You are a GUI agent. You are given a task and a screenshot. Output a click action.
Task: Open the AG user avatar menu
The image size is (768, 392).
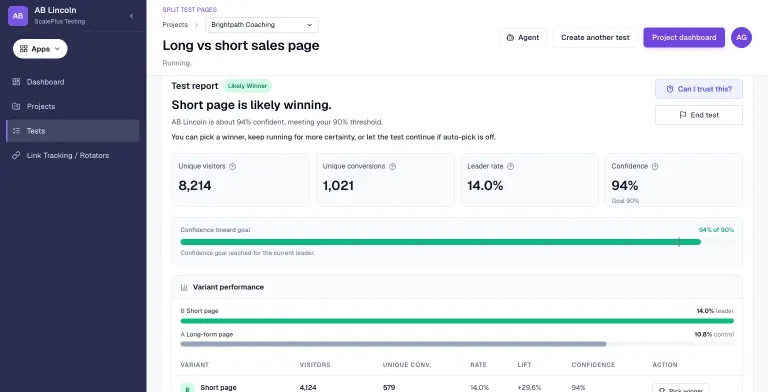pos(741,38)
